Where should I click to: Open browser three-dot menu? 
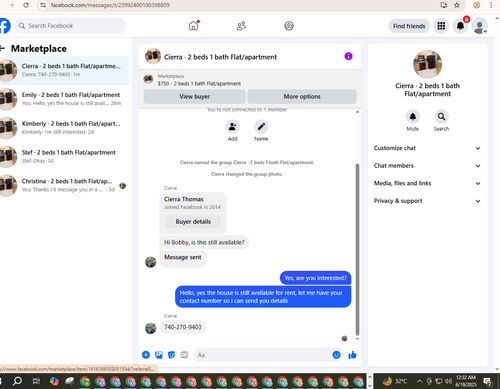491,5
